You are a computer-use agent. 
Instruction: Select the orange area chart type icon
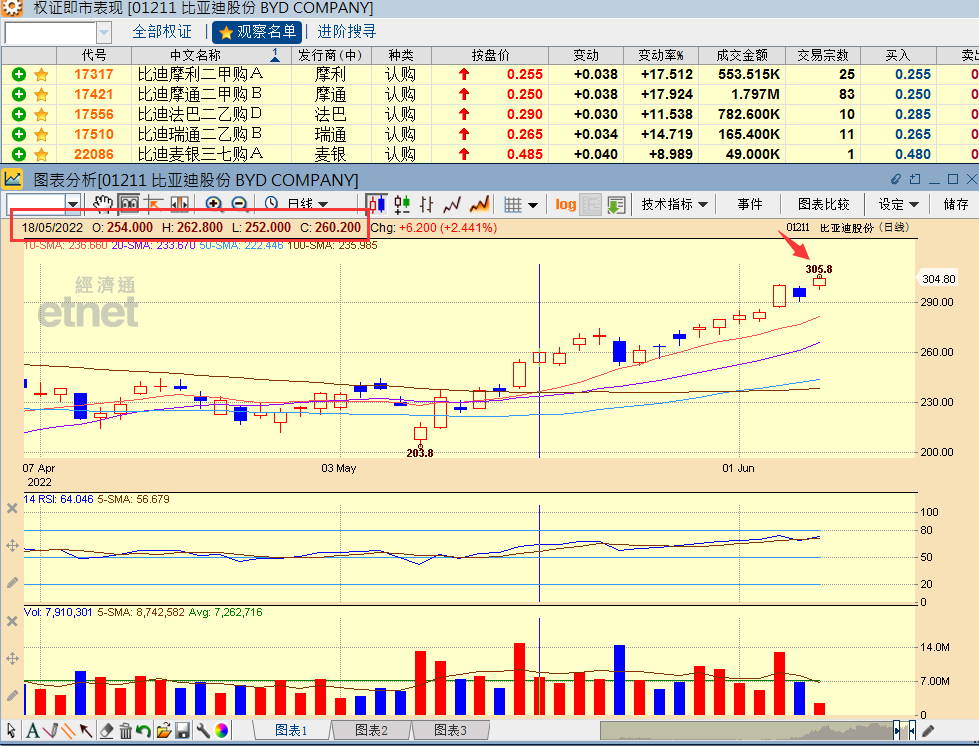coord(479,204)
